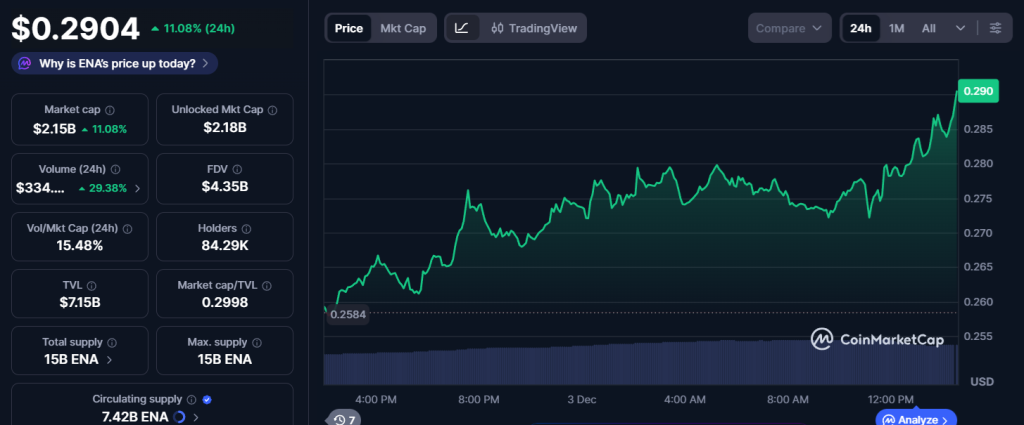Click the circulating supply verified badge

pos(207,399)
